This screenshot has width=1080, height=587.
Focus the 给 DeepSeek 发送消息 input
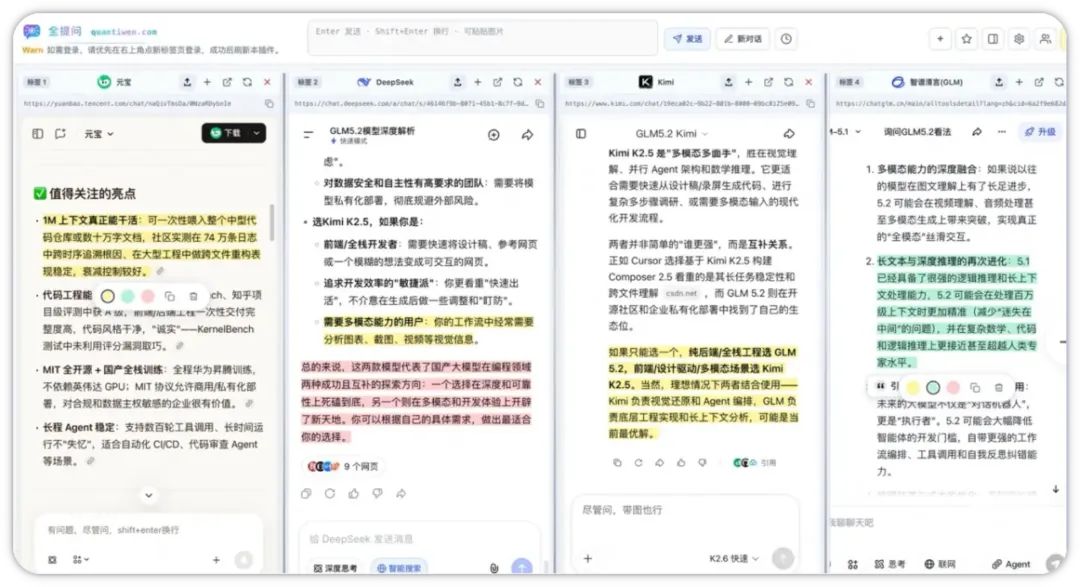418,539
